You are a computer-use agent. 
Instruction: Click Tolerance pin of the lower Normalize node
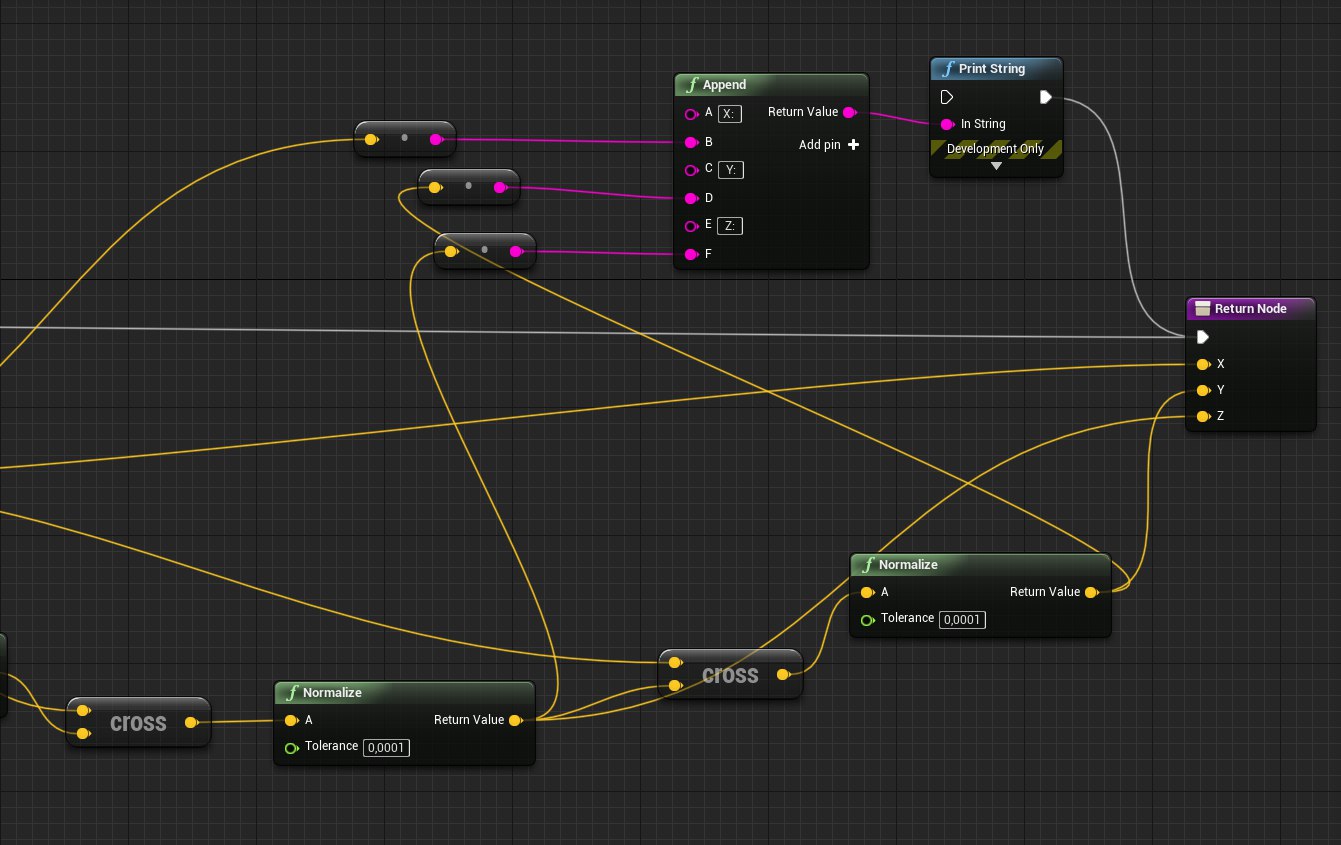291,748
